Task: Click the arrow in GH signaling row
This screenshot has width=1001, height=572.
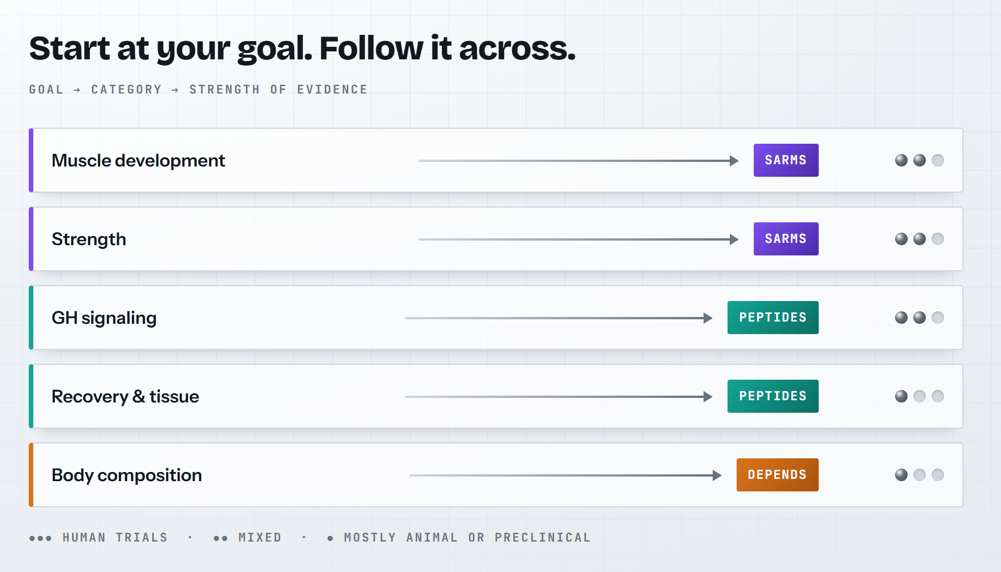Action: coord(559,318)
